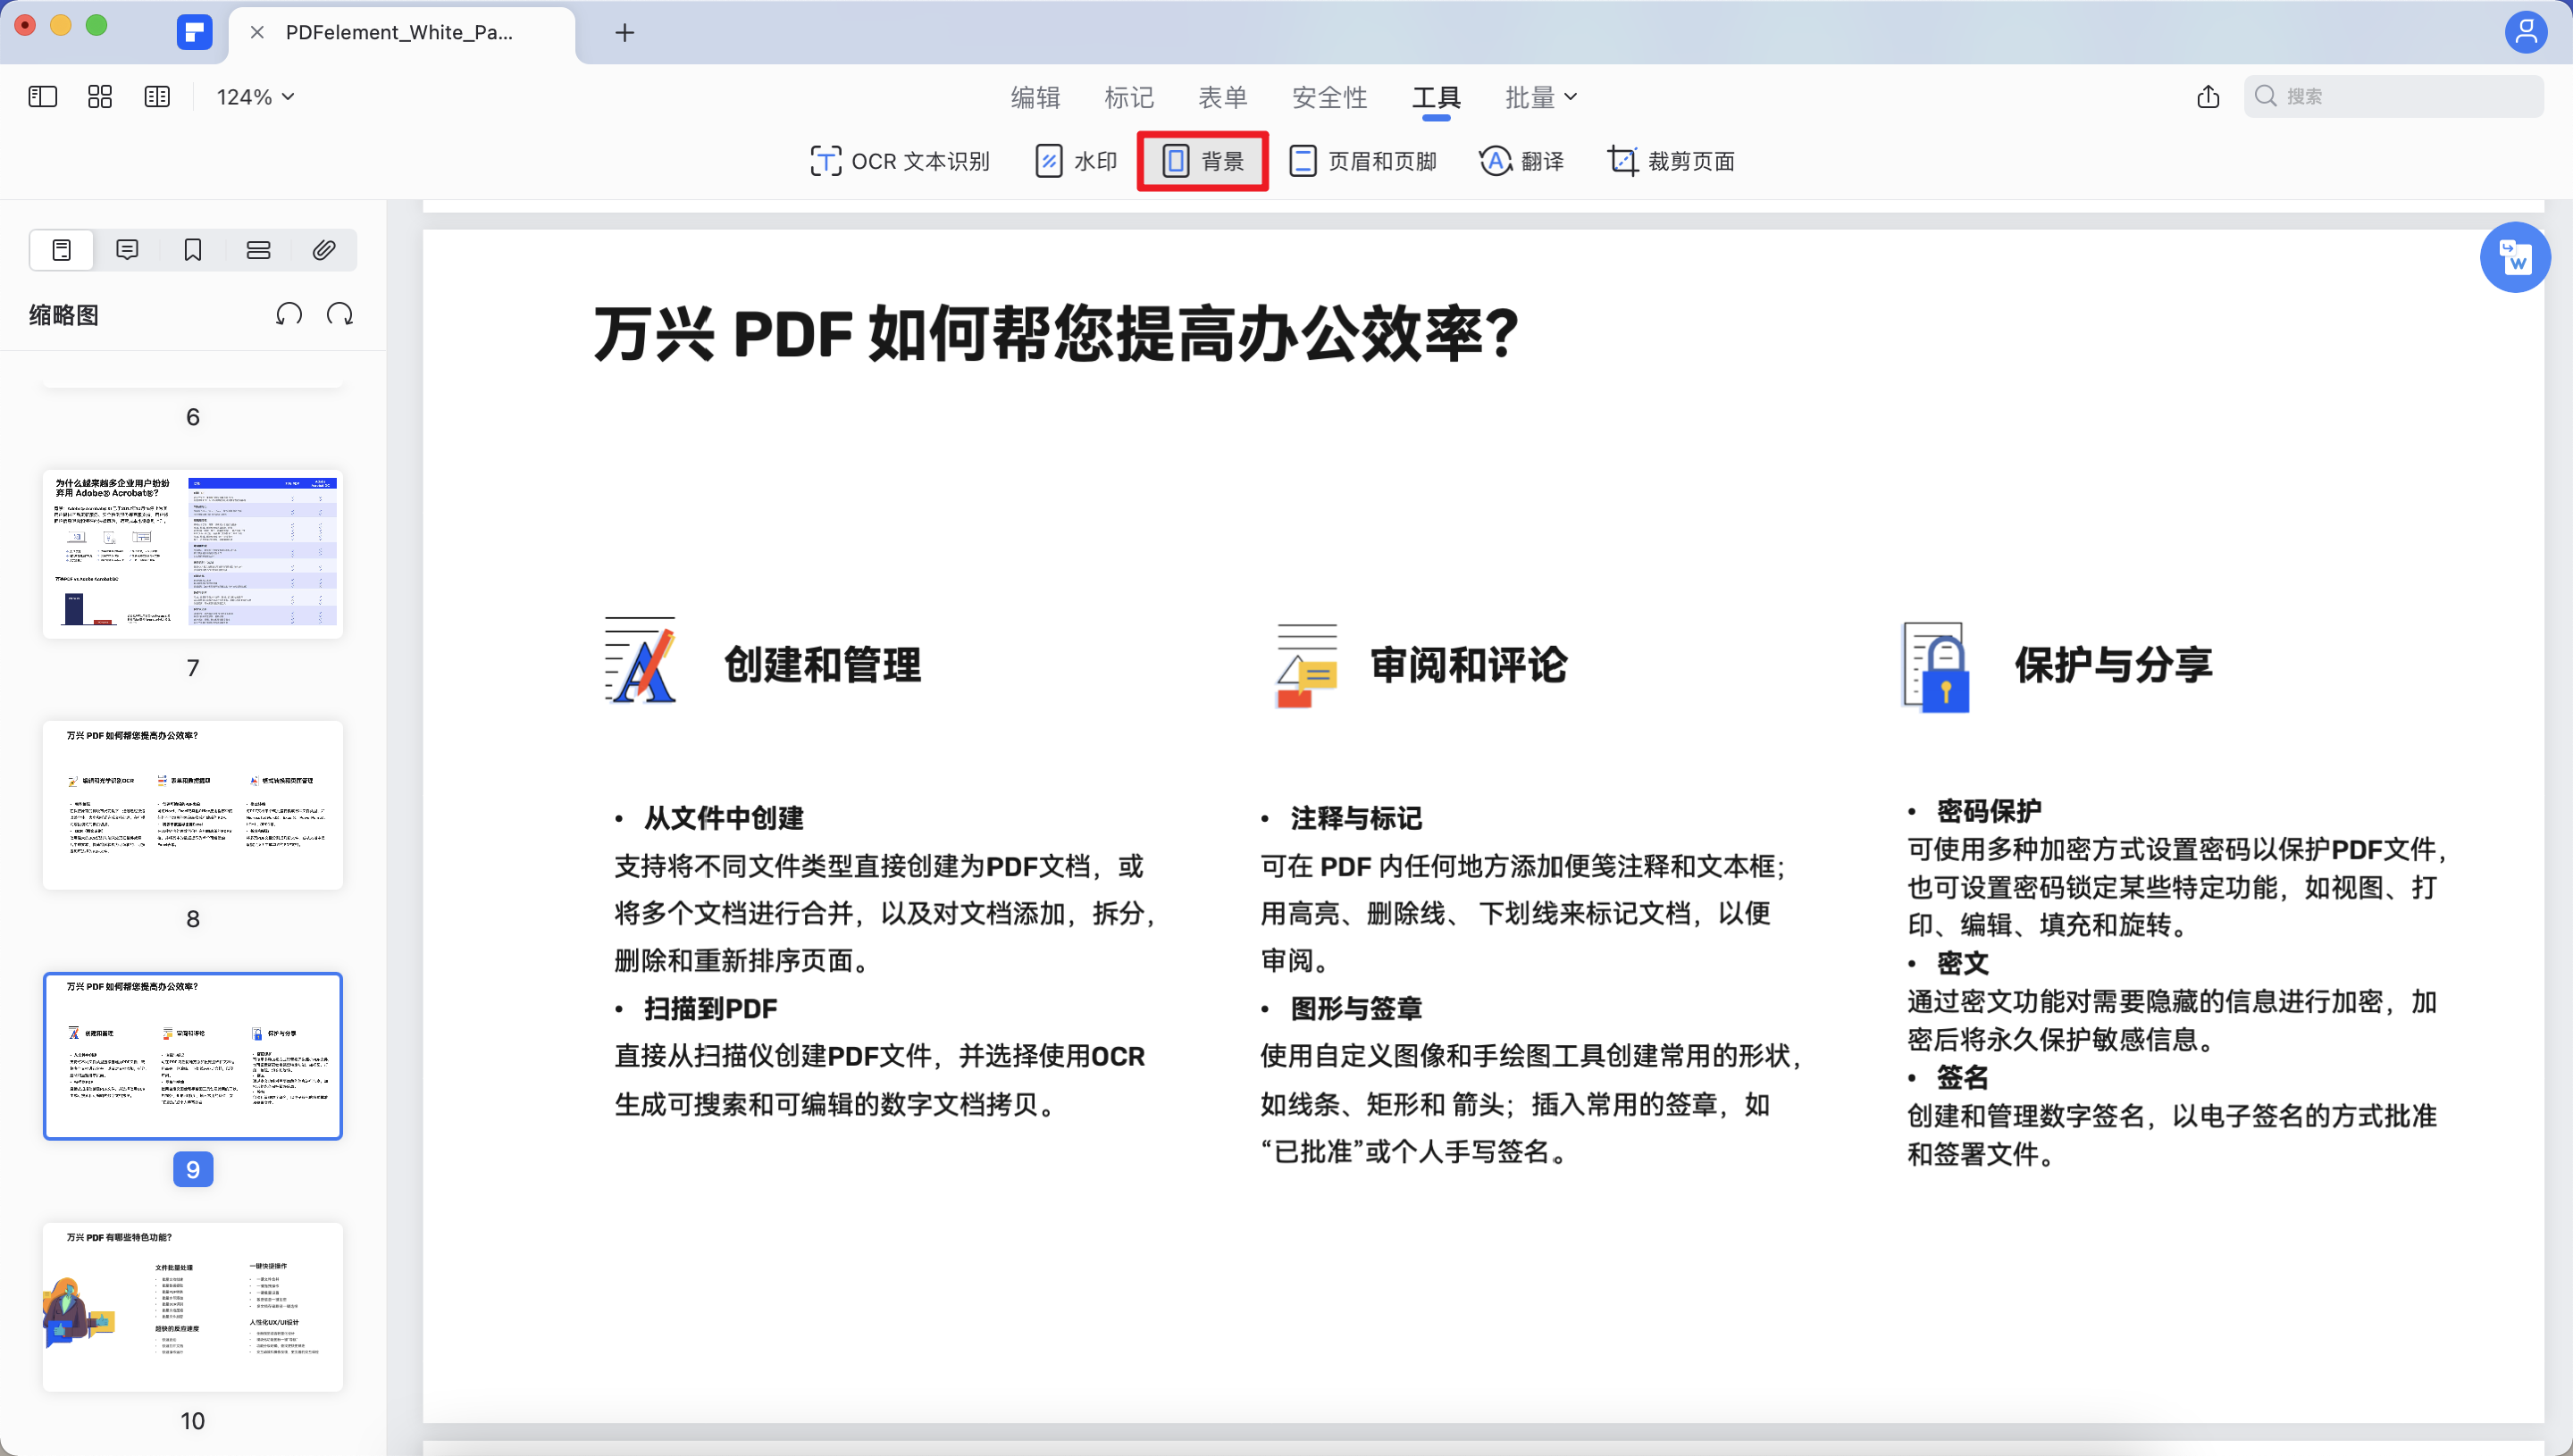Open the comments panel in the sidebar
The width and height of the screenshot is (2573, 1456).
click(x=127, y=249)
